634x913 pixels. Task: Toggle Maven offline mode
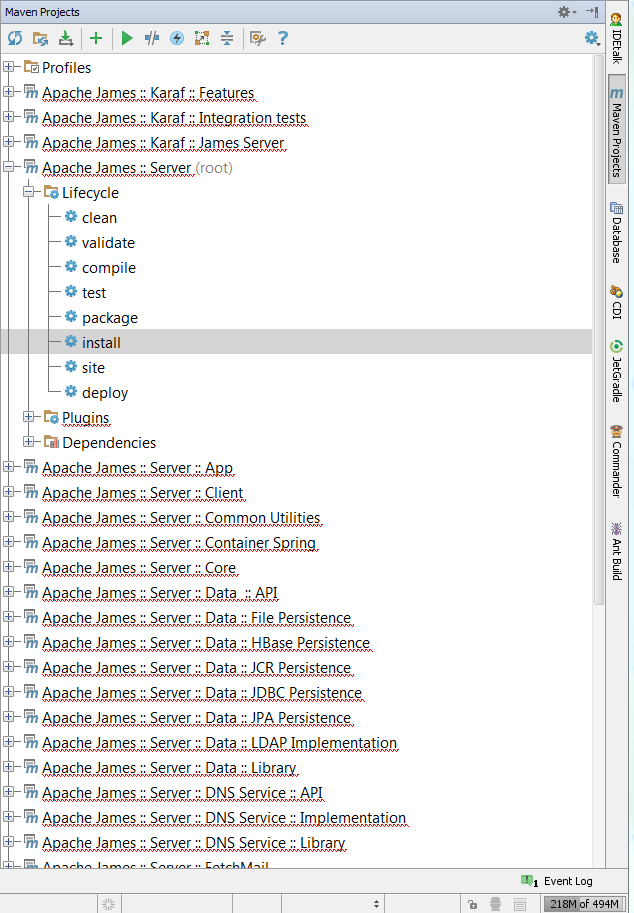click(x=152, y=38)
